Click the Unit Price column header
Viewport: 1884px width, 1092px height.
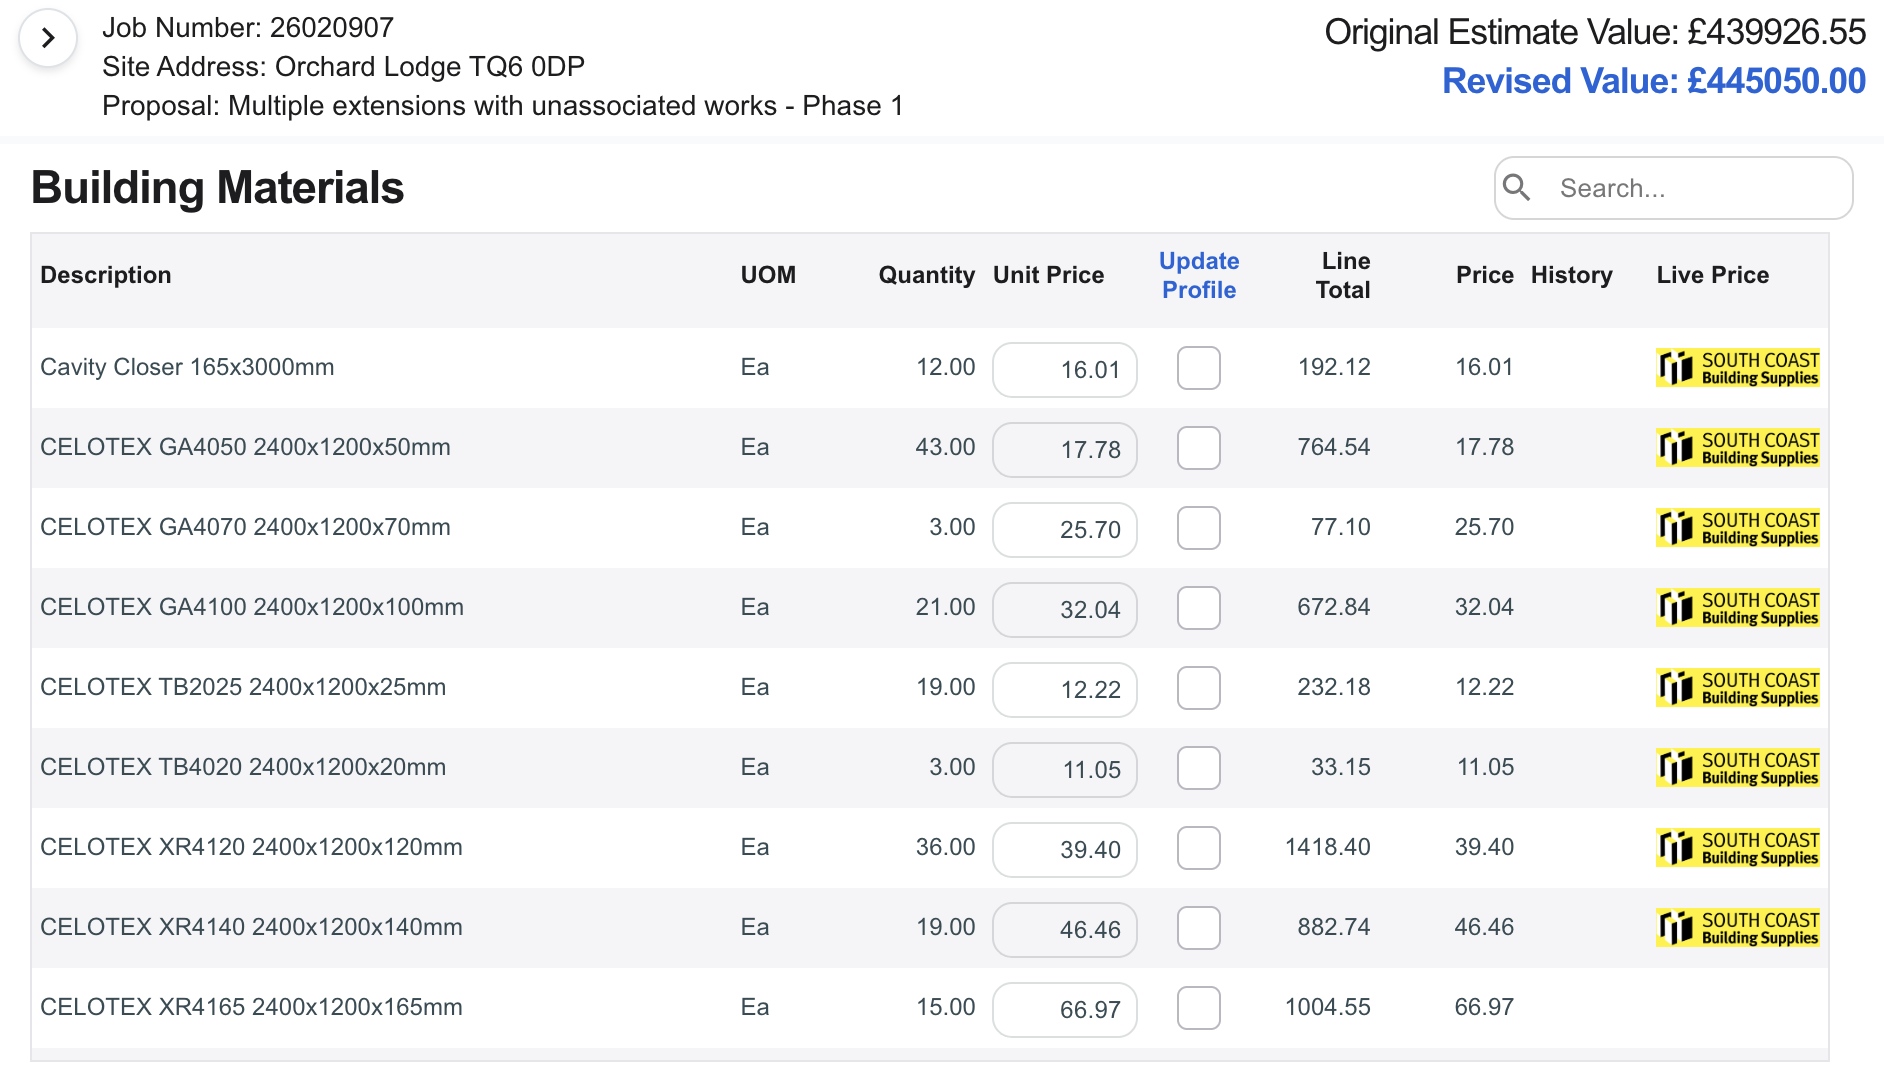point(1048,275)
